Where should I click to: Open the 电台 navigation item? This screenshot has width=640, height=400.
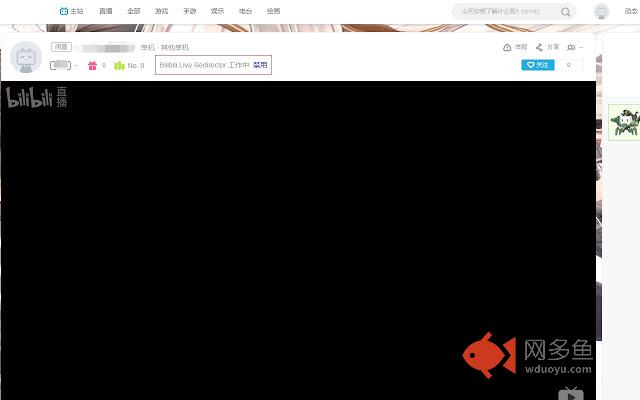[245, 11]
